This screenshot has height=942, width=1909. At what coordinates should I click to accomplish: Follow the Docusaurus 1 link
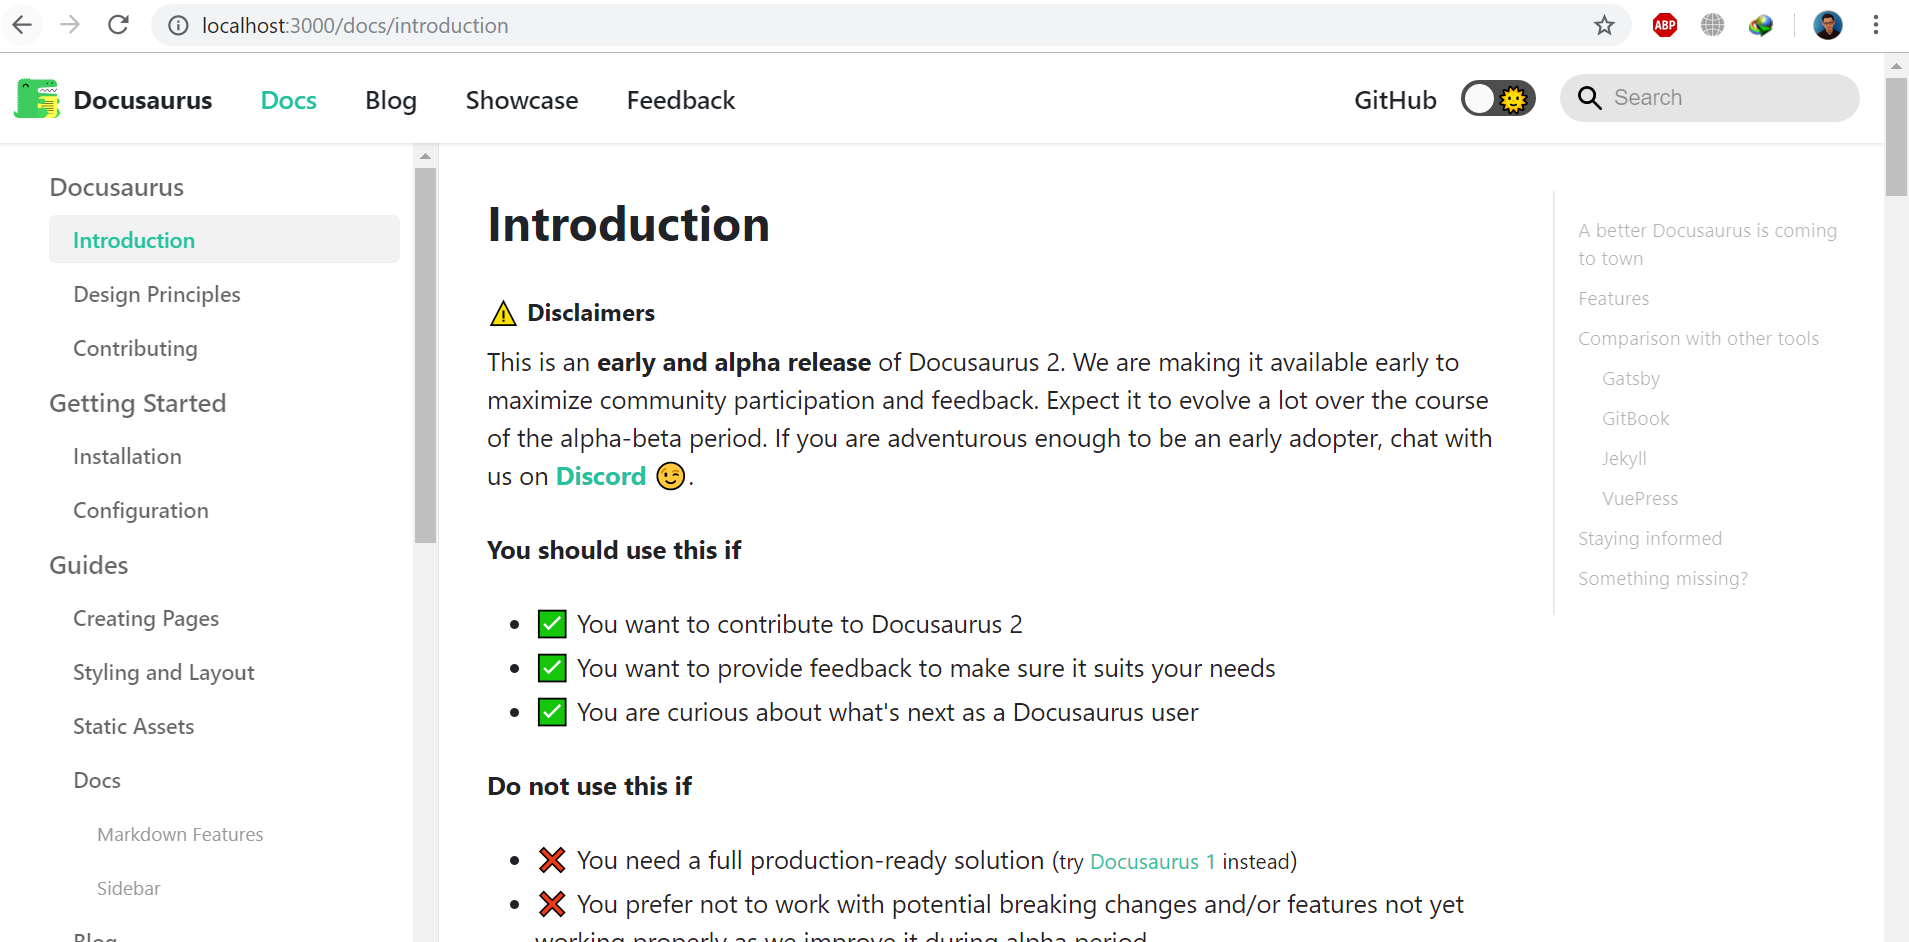pyautogui.click(x=1152, y=861)
